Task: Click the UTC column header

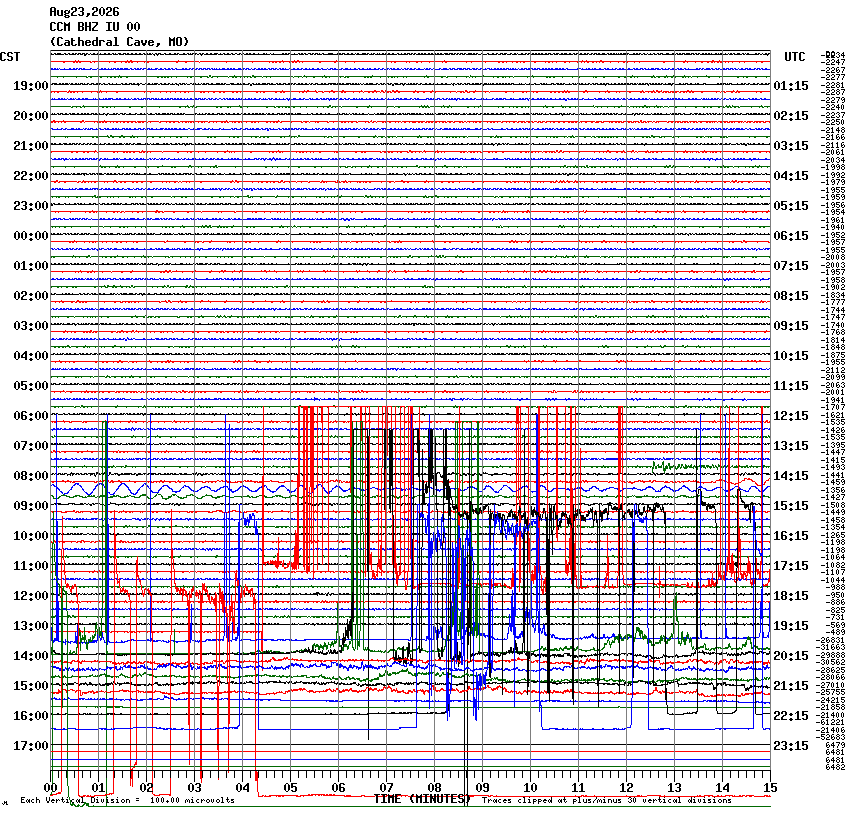Action: click(795, 57)
